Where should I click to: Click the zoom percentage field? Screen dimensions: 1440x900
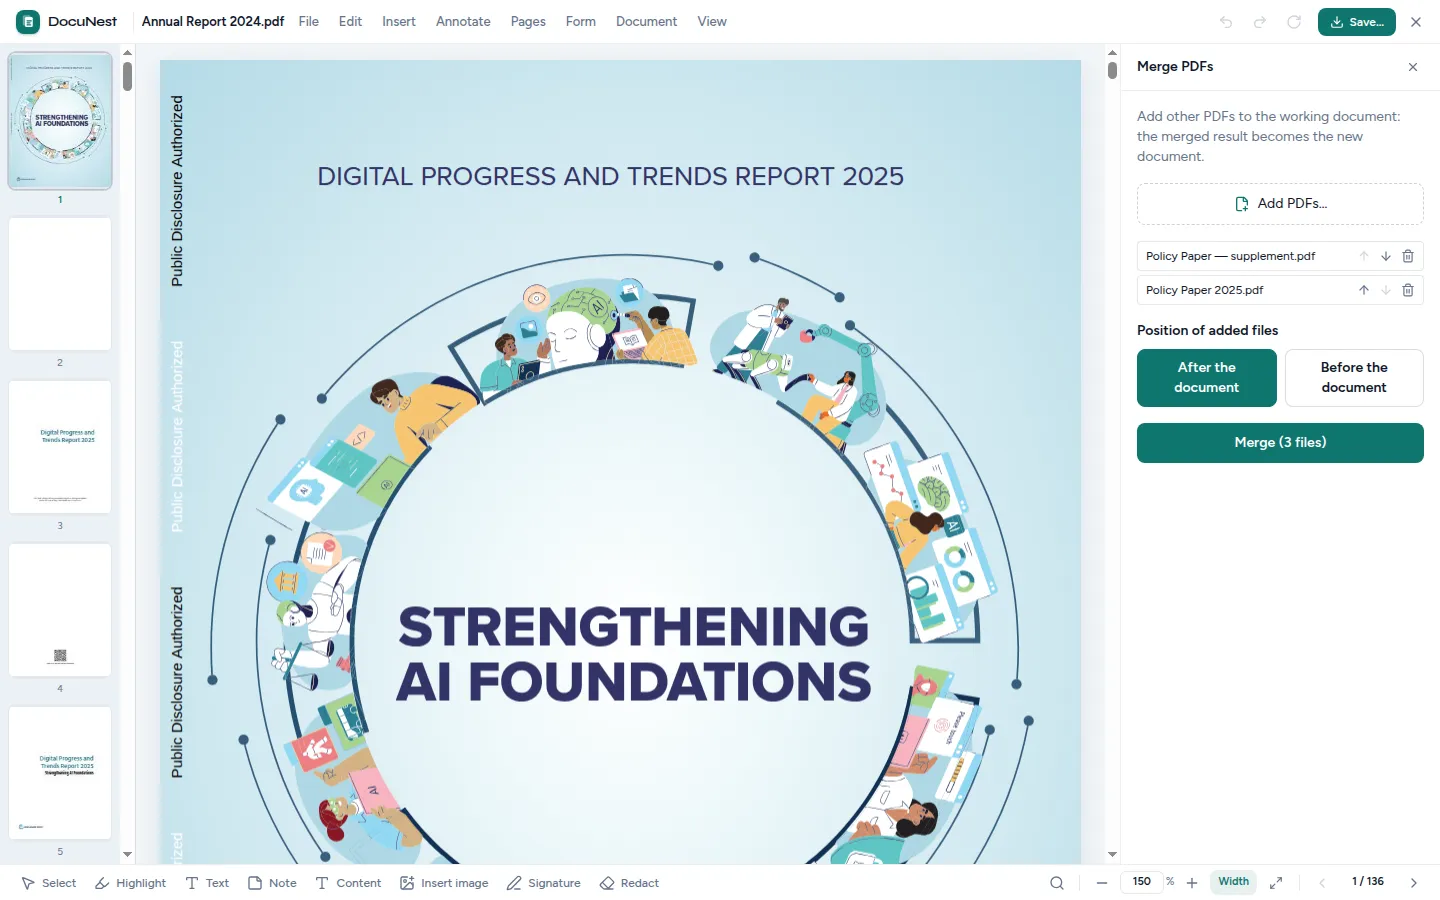[x=1142, y=882]
